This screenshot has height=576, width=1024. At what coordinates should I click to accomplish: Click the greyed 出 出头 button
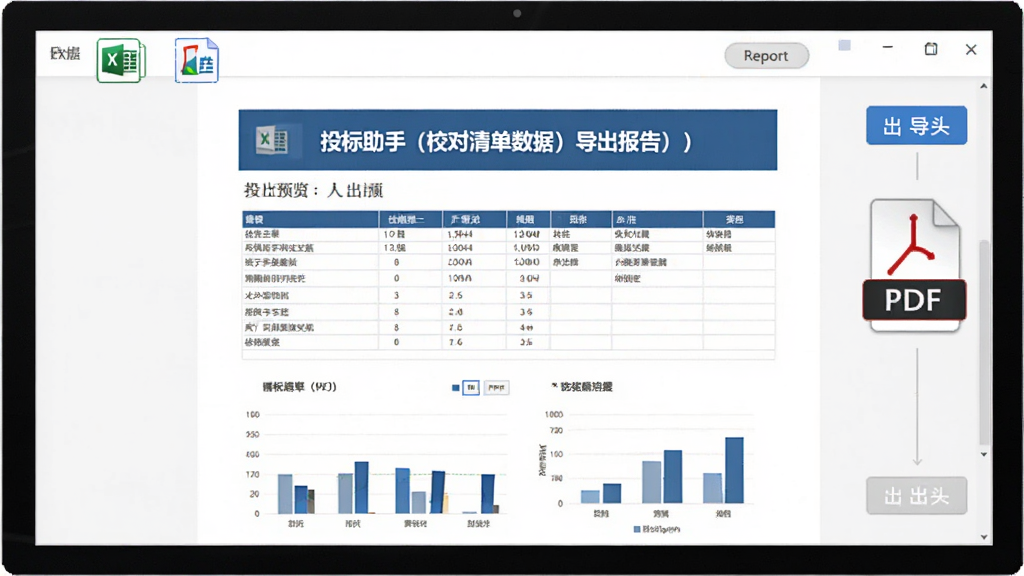tap(916, 496)
